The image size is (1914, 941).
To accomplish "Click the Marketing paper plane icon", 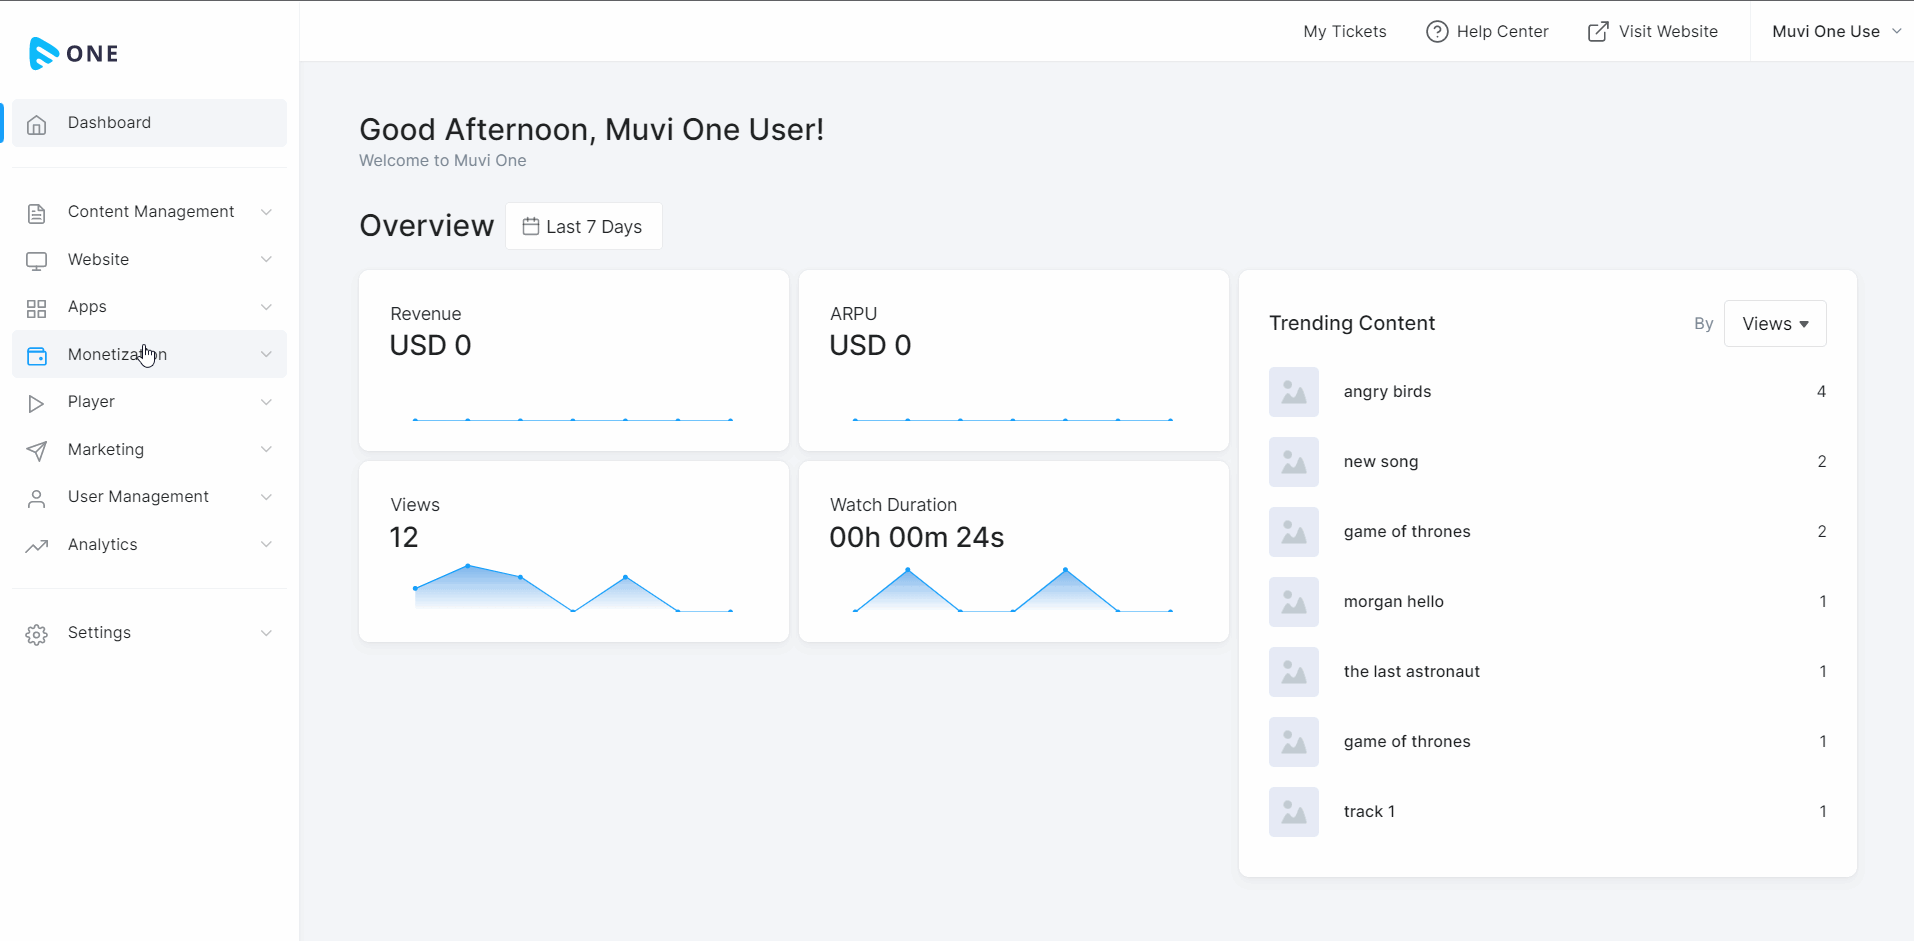I will pos(37,451).
